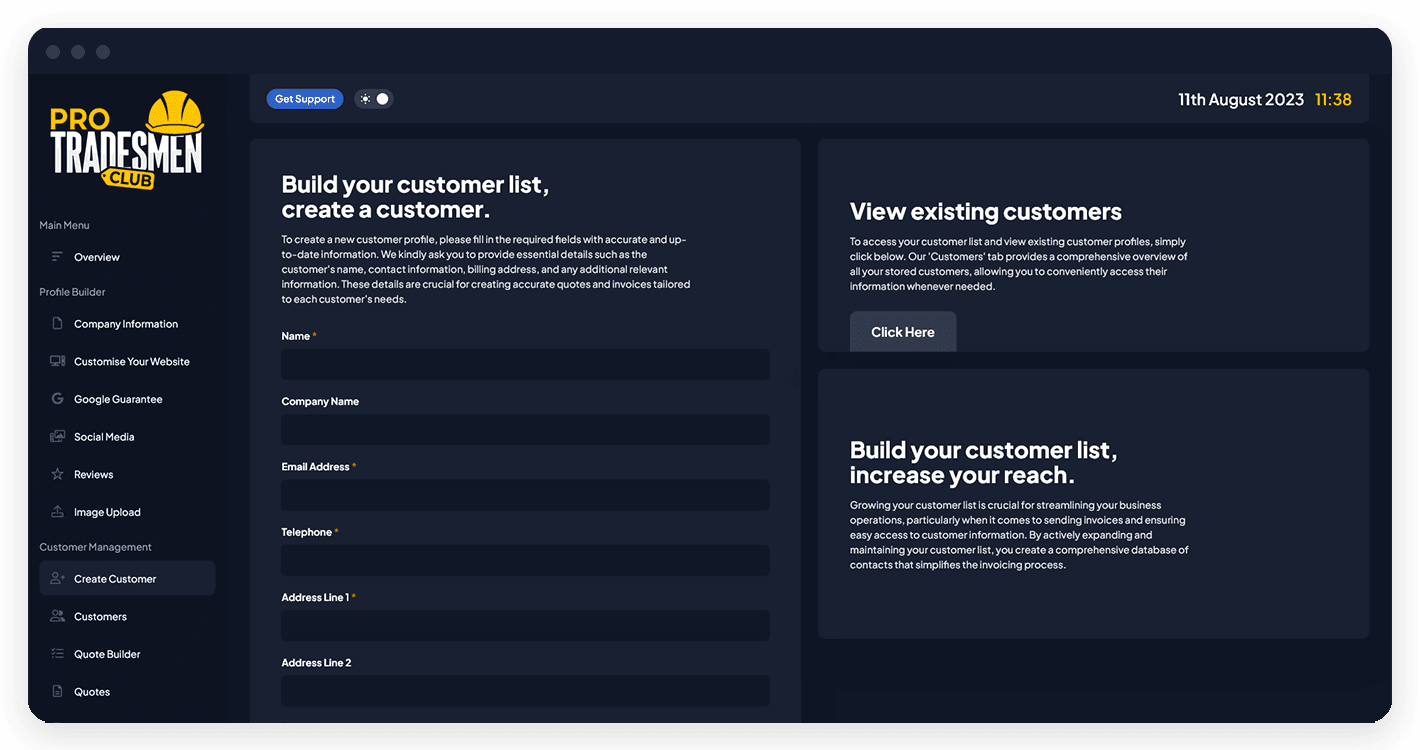Click the Google Guarantee G icon
The image size is (1420, 750).
pos(57,399)
